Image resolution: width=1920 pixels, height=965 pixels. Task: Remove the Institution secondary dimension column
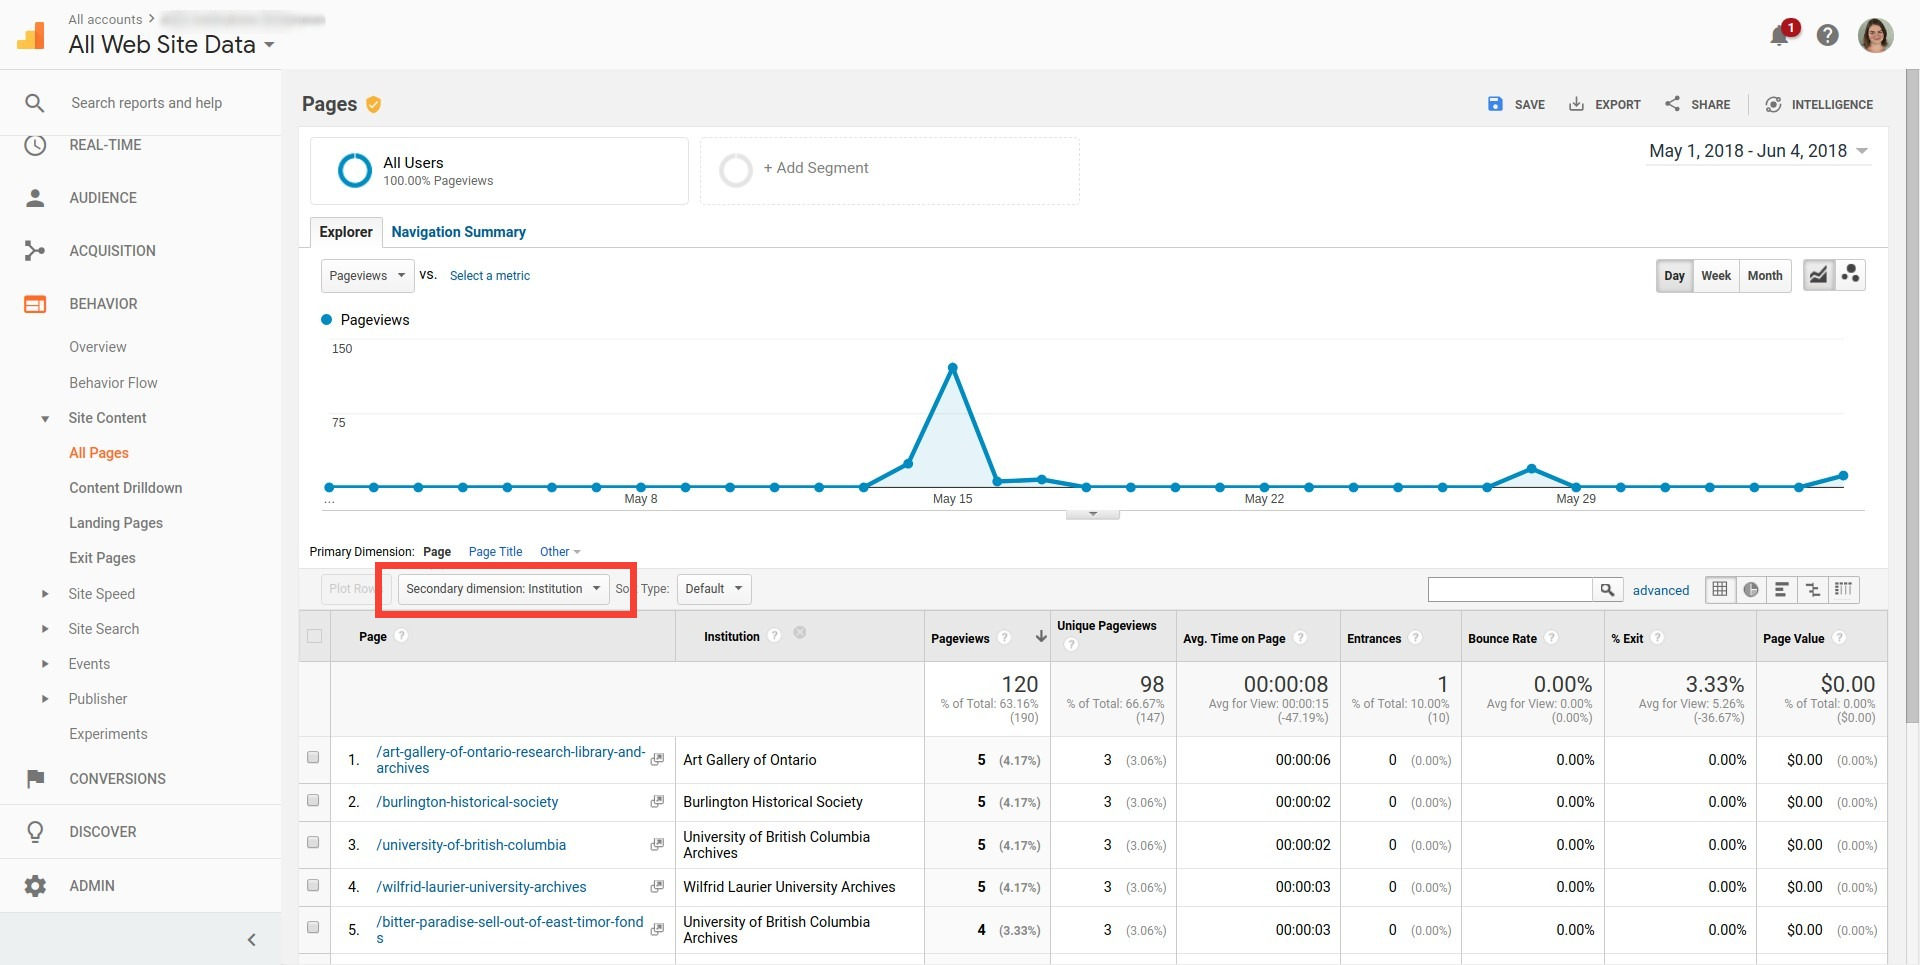(800, 633)
